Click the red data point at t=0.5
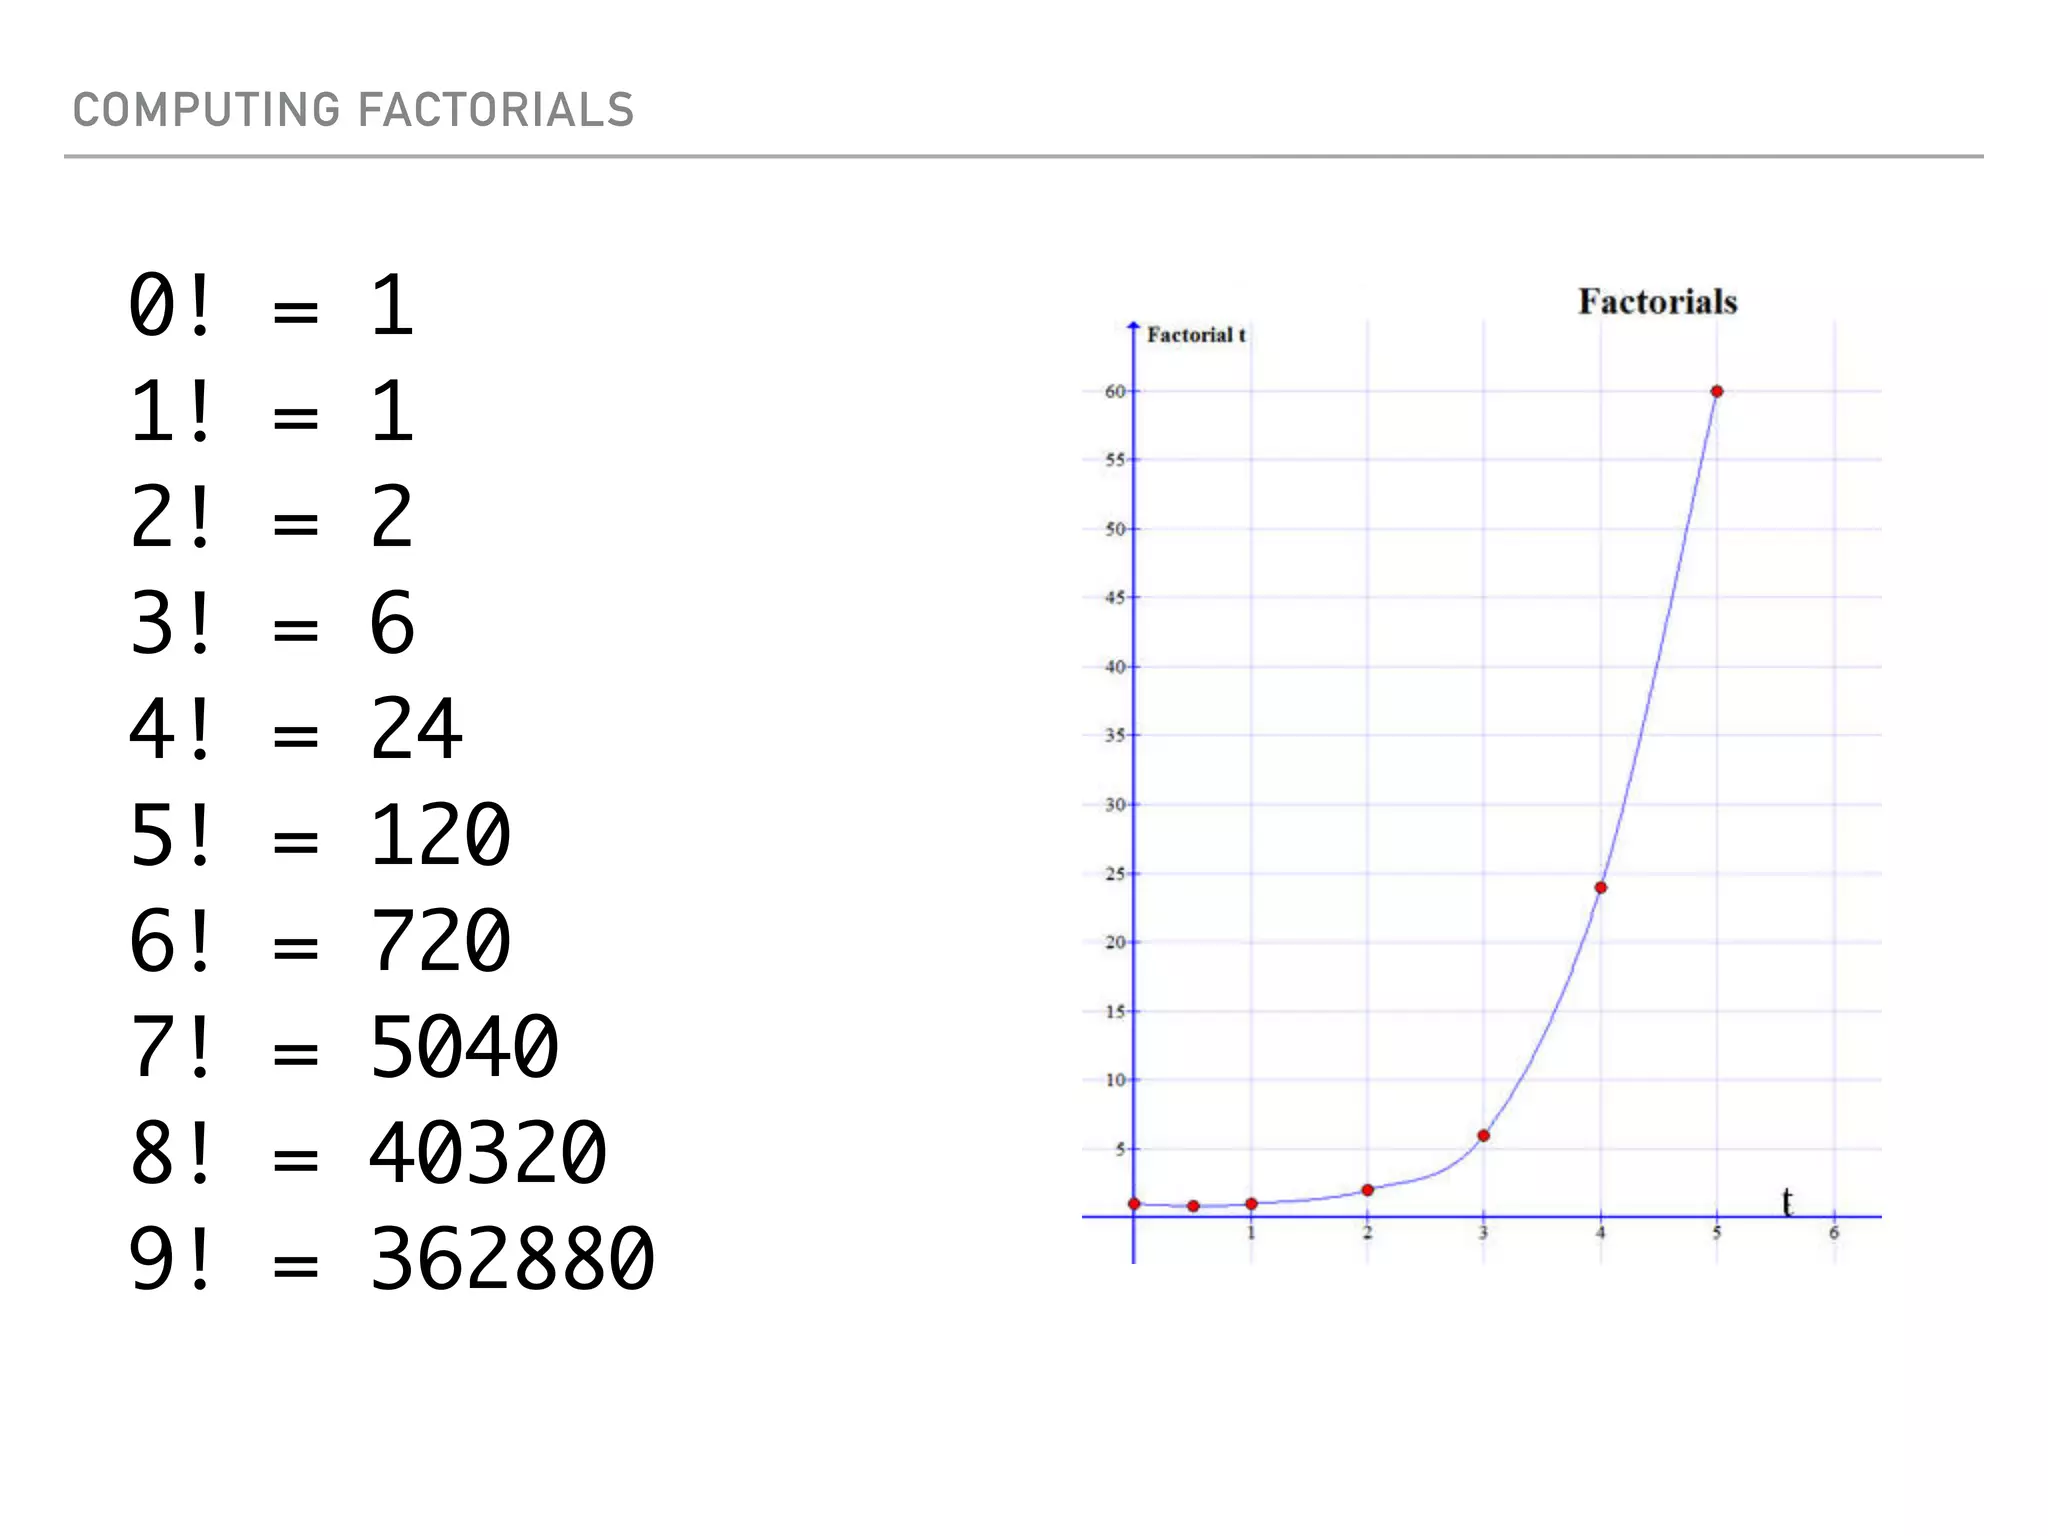2048x1536 pixels. pos(1193,1206)
